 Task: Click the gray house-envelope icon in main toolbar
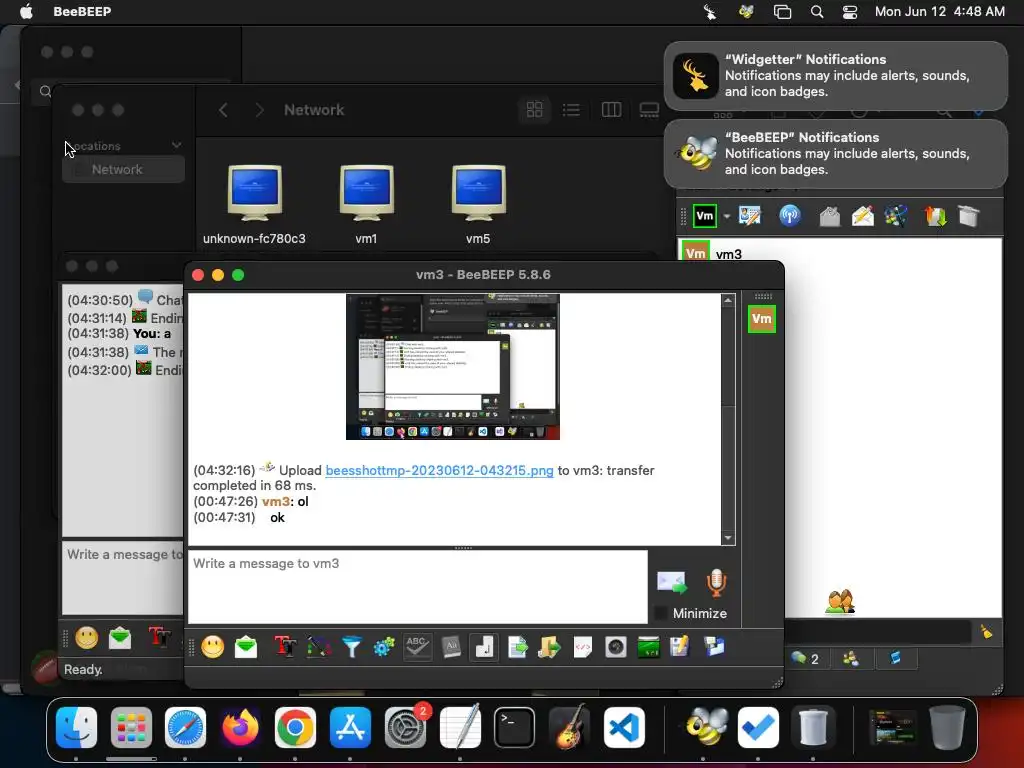click(829, 216)
